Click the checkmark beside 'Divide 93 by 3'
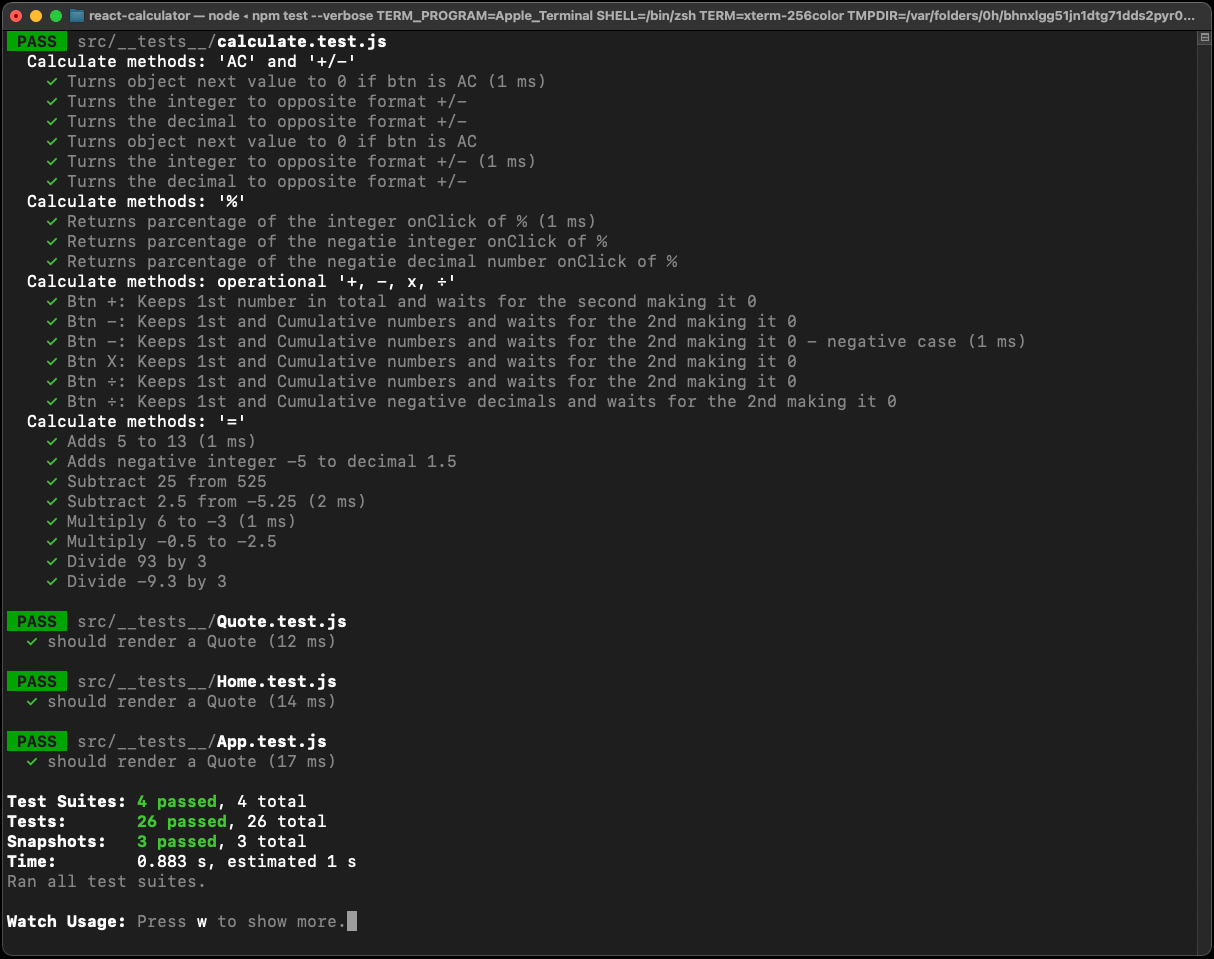The width and height of the screenshot is (1214, 959). (51, 561)
